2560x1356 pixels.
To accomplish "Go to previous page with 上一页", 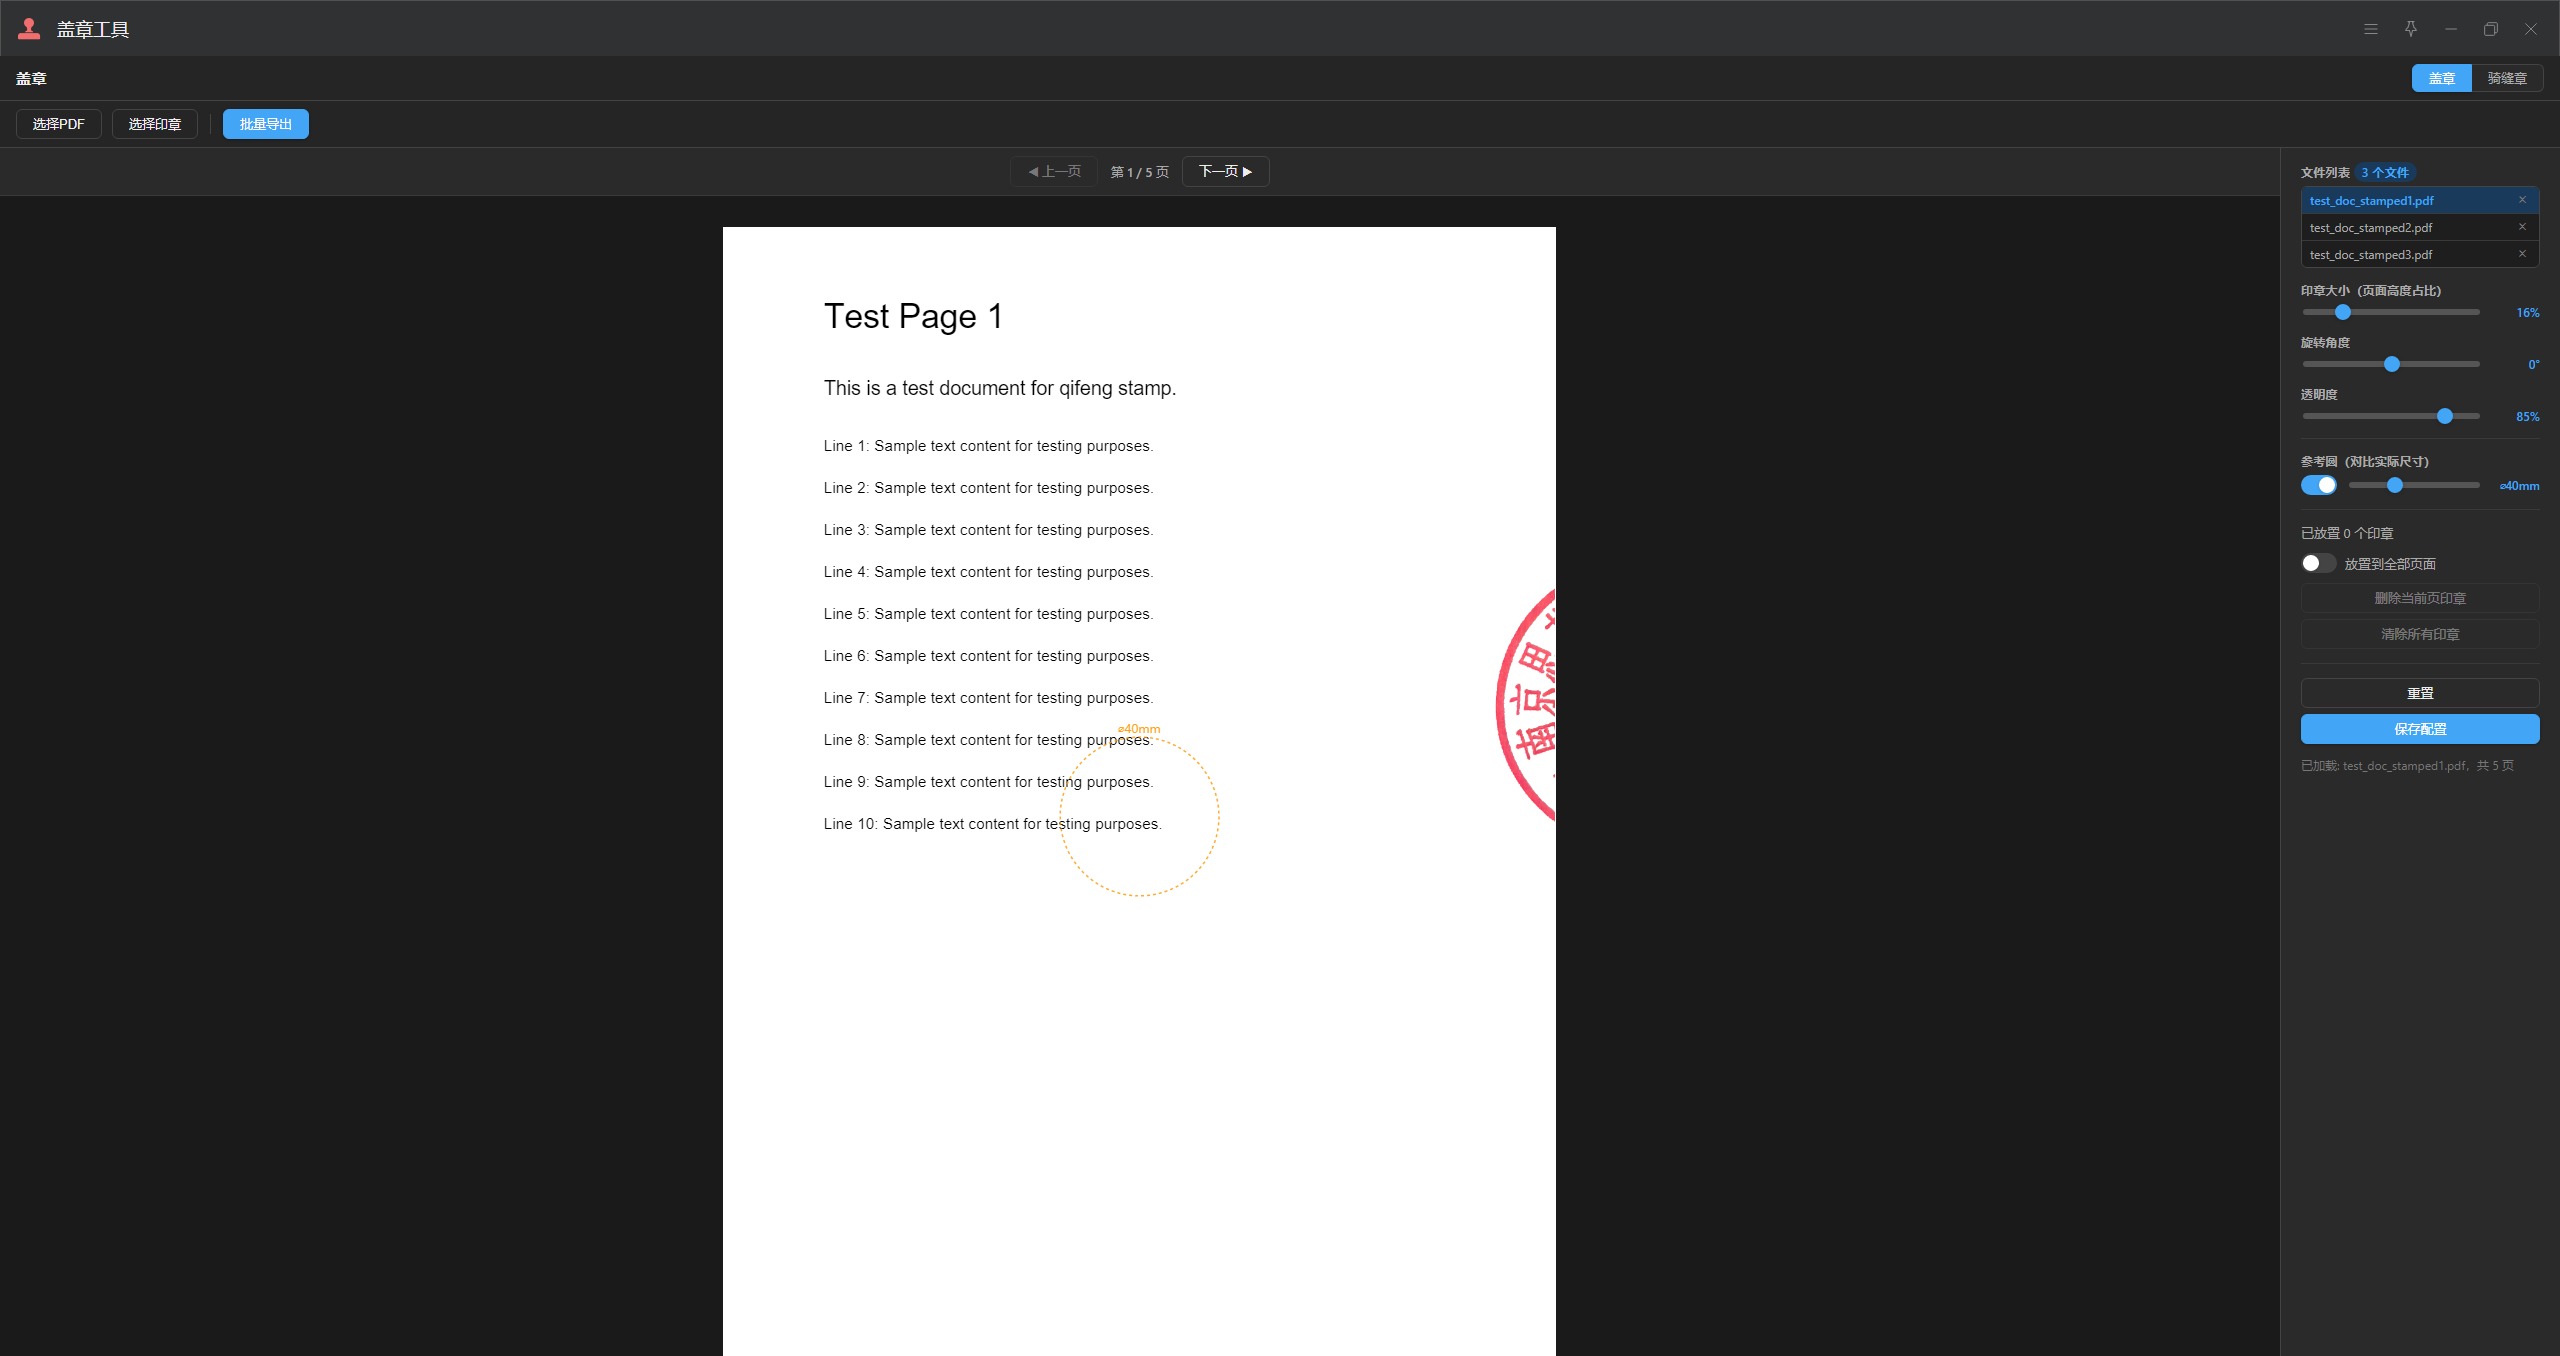I will pyautogui.click(x=1054, y=172).
